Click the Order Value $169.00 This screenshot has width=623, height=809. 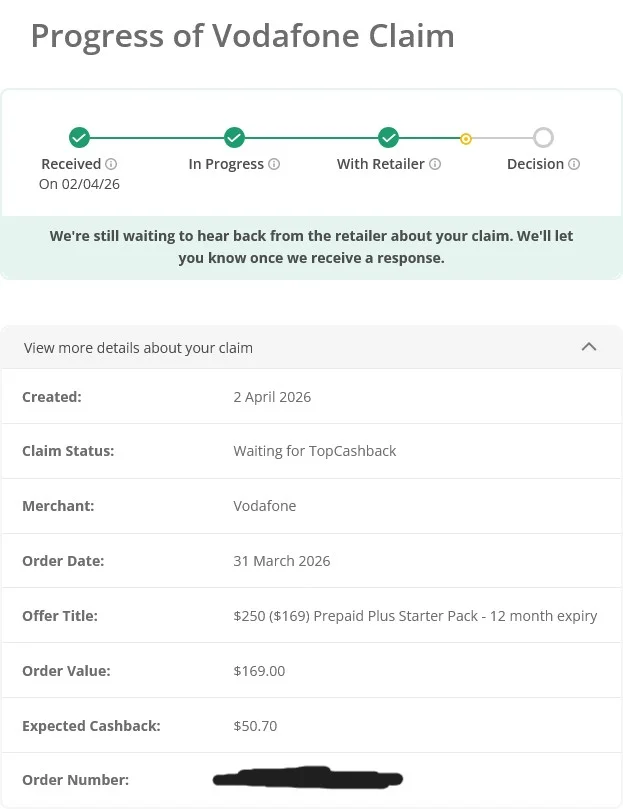[x=259, y=671]
